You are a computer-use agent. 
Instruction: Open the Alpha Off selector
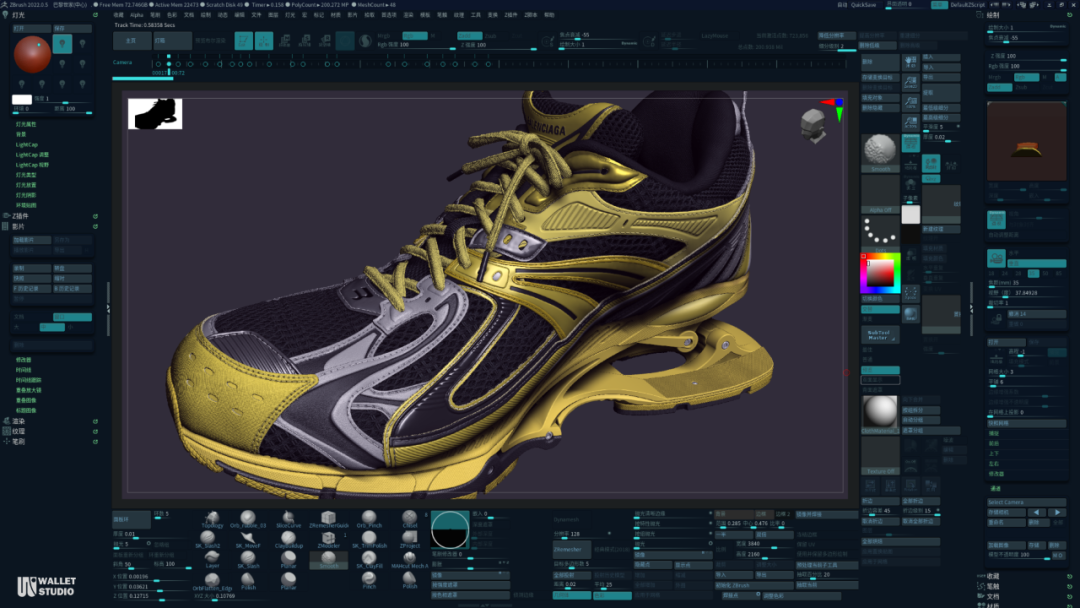point(880,195)
